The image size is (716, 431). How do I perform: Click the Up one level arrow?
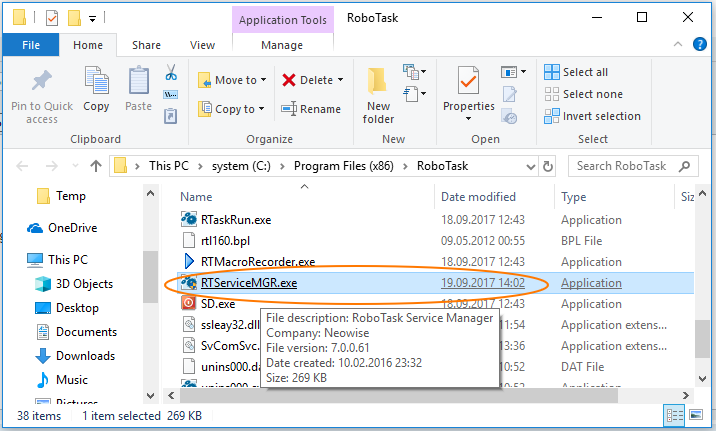coord(95,166)
